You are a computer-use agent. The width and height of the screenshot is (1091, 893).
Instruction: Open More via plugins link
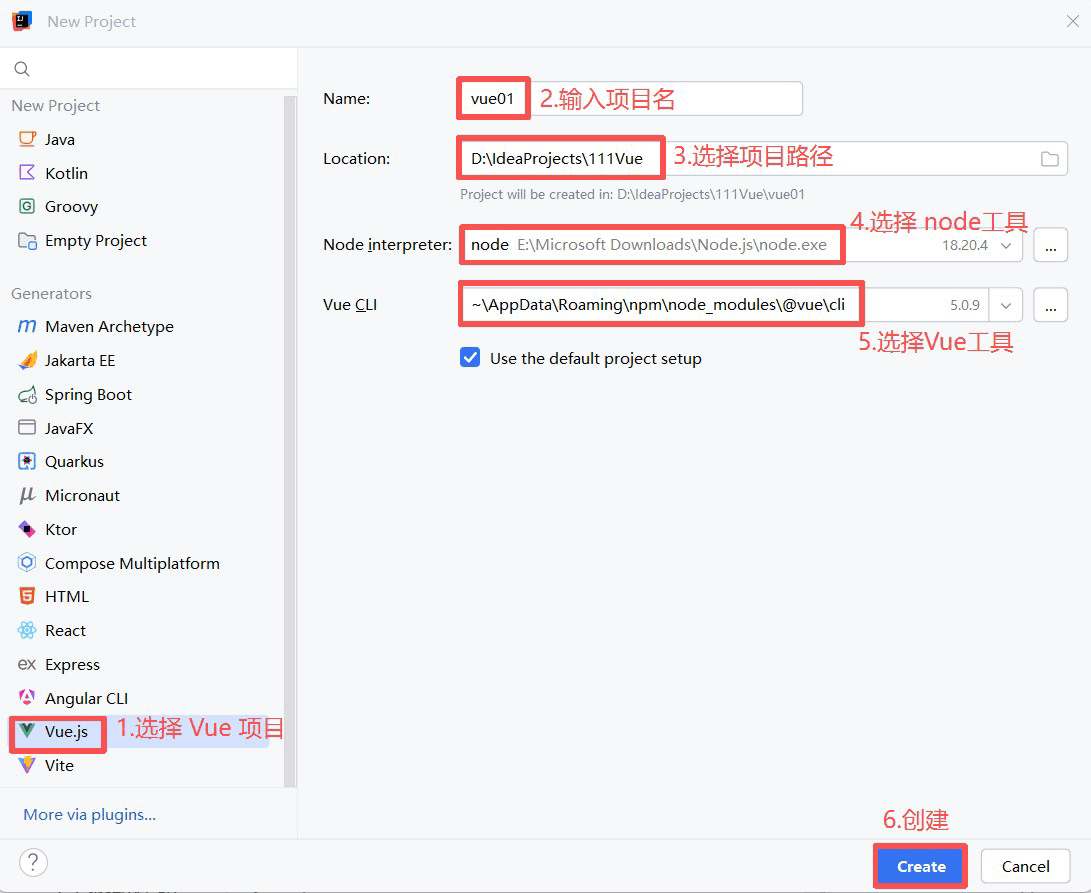pos(90,814)
